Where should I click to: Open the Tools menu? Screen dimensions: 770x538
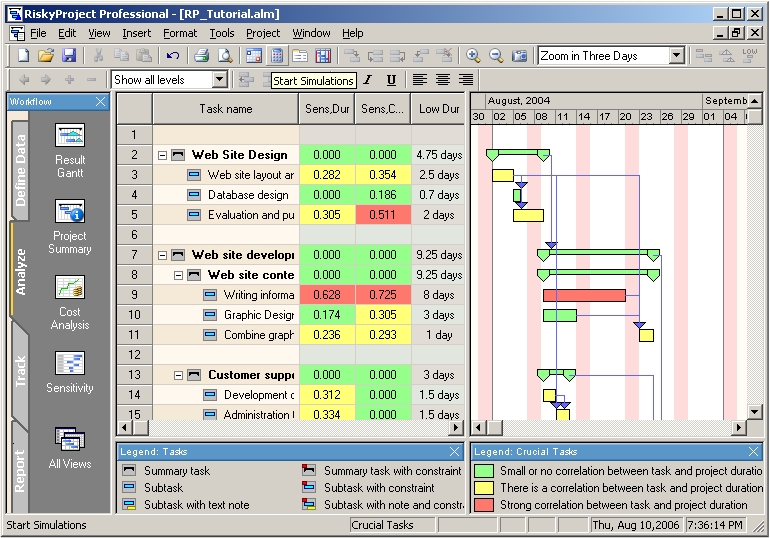[221, 33]
